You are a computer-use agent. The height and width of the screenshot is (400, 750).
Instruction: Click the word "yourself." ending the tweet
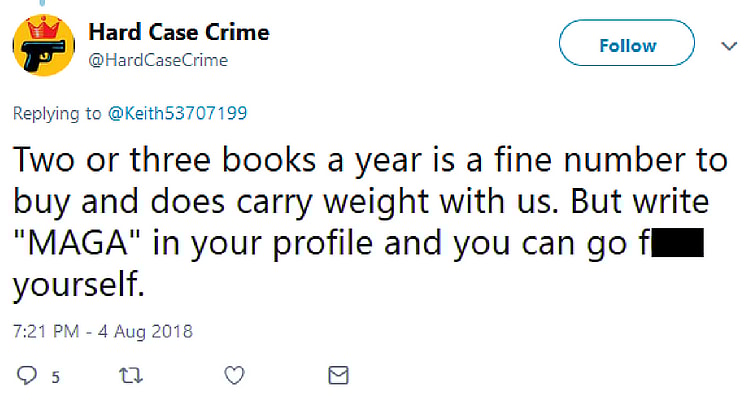point(80,287)
